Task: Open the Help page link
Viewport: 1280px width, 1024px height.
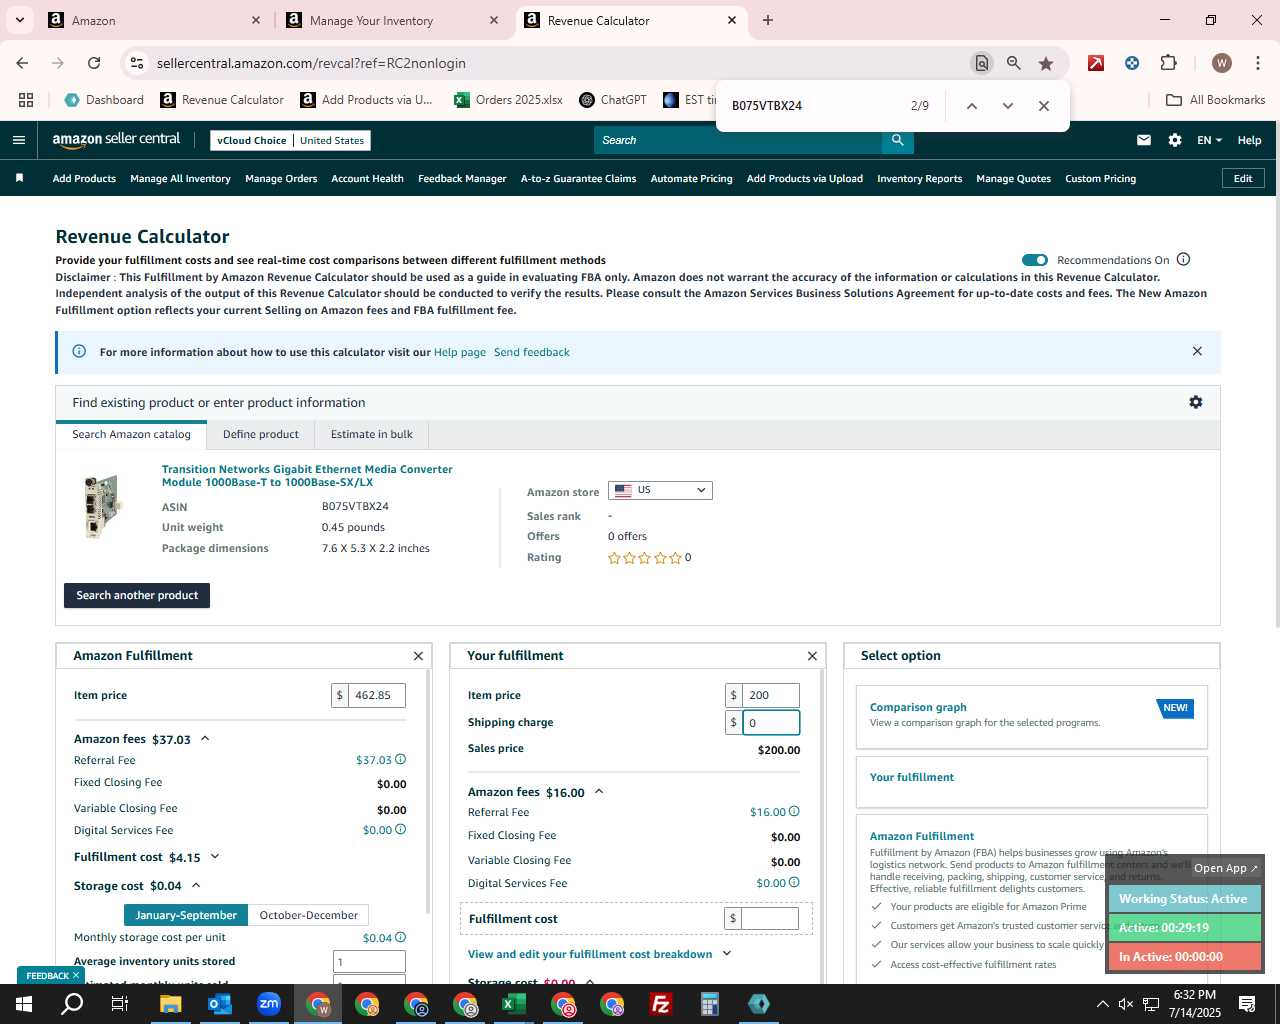Action: [x=460, y=352]
